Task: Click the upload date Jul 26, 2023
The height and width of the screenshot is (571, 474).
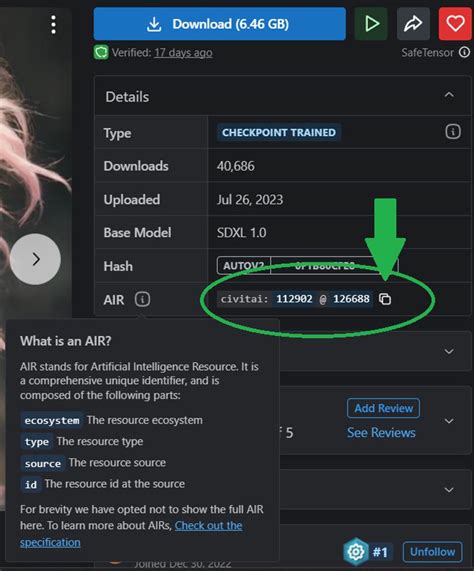Action: coord(250,200)
